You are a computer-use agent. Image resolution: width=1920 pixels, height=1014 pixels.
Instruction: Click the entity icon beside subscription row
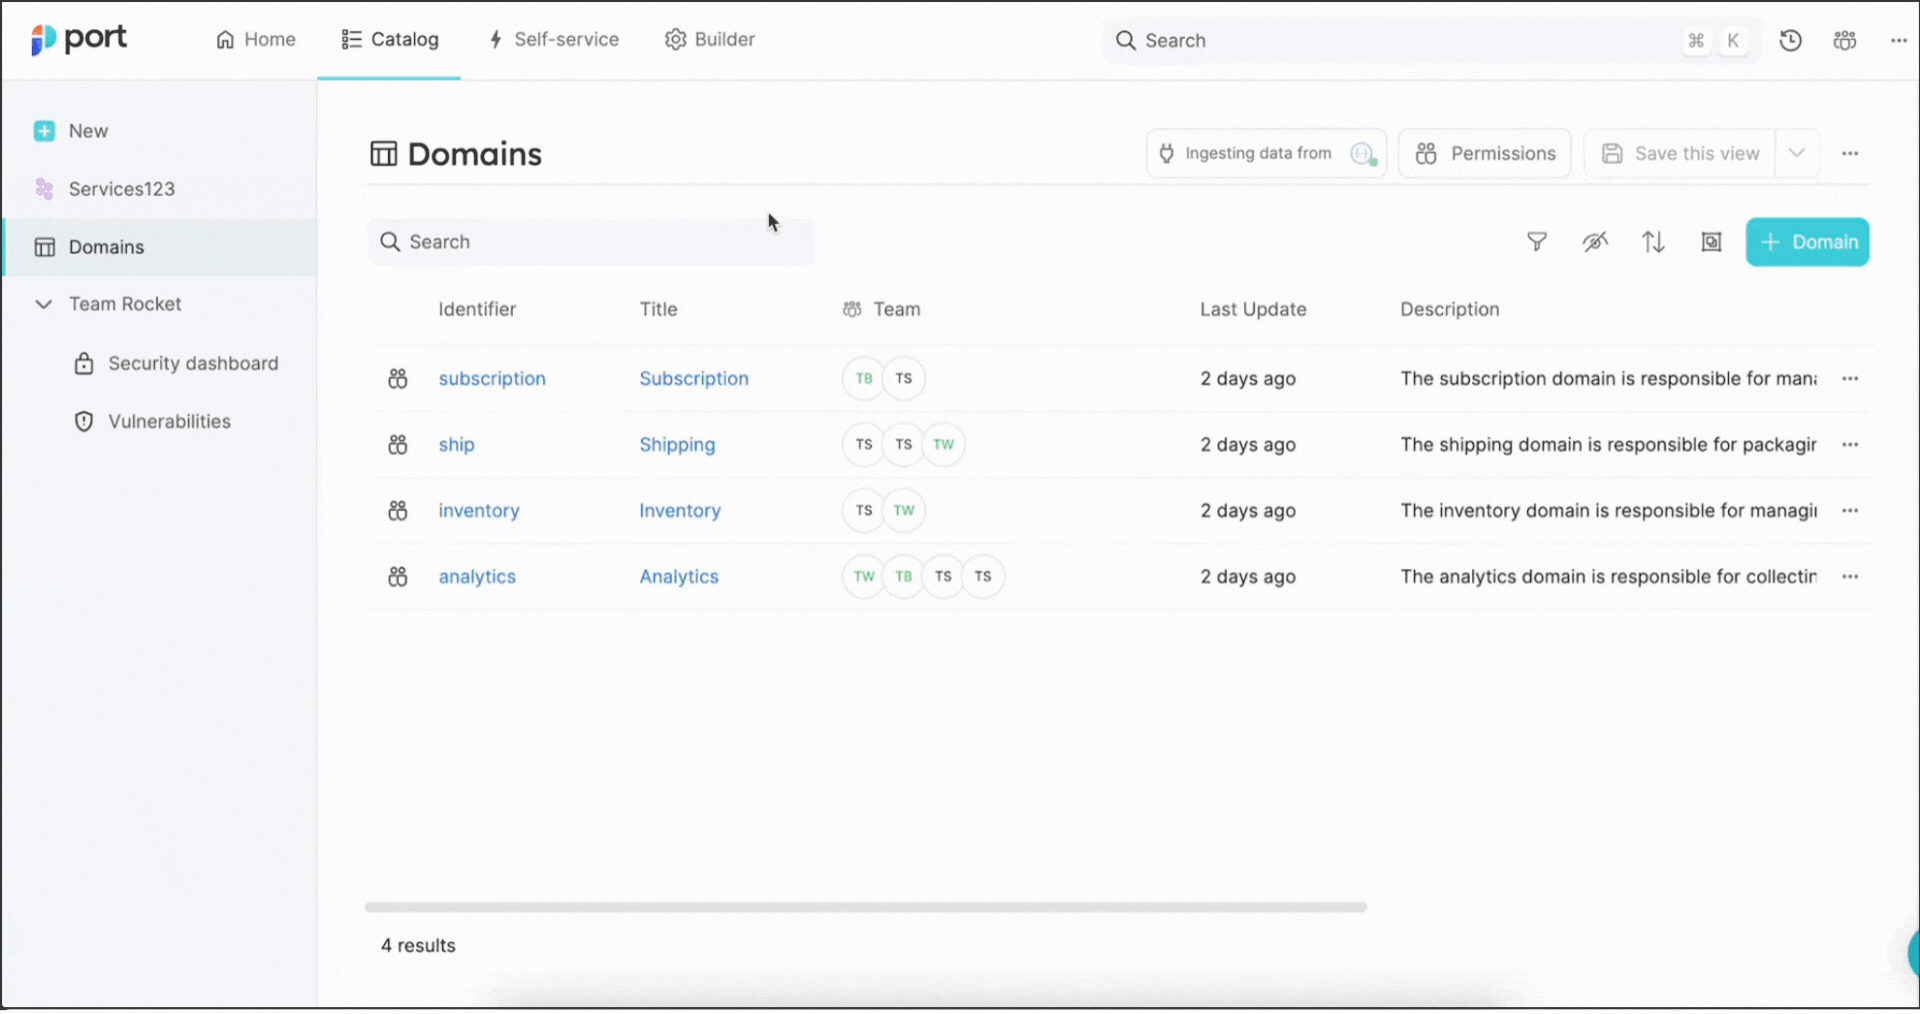point(398,379)
